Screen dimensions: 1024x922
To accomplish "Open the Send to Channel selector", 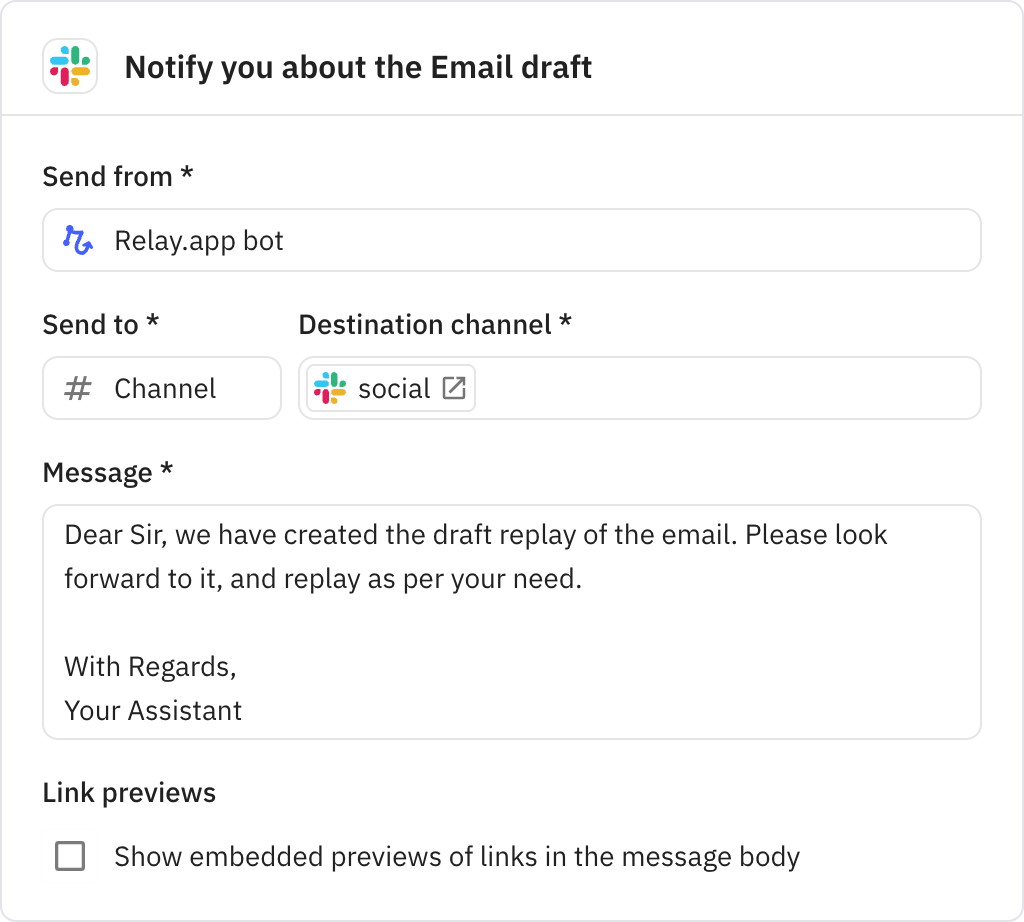I will pos(161,388).
